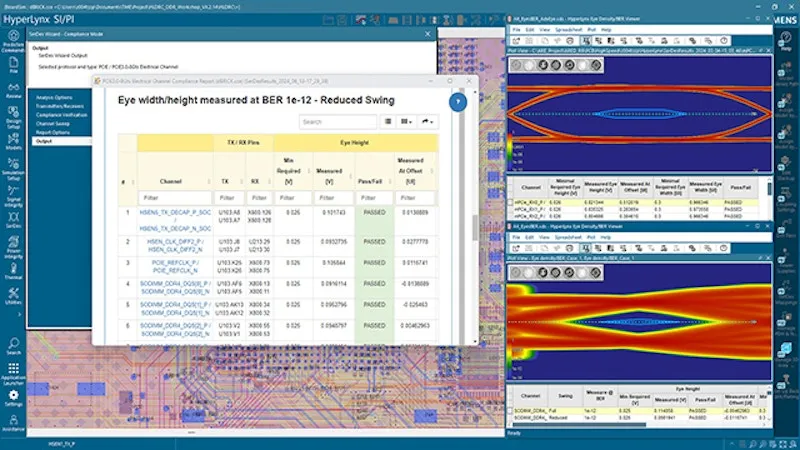Click the first round plot control in bottom viewer
Screen dimensions: 800x450
click(x=516, y=272)
